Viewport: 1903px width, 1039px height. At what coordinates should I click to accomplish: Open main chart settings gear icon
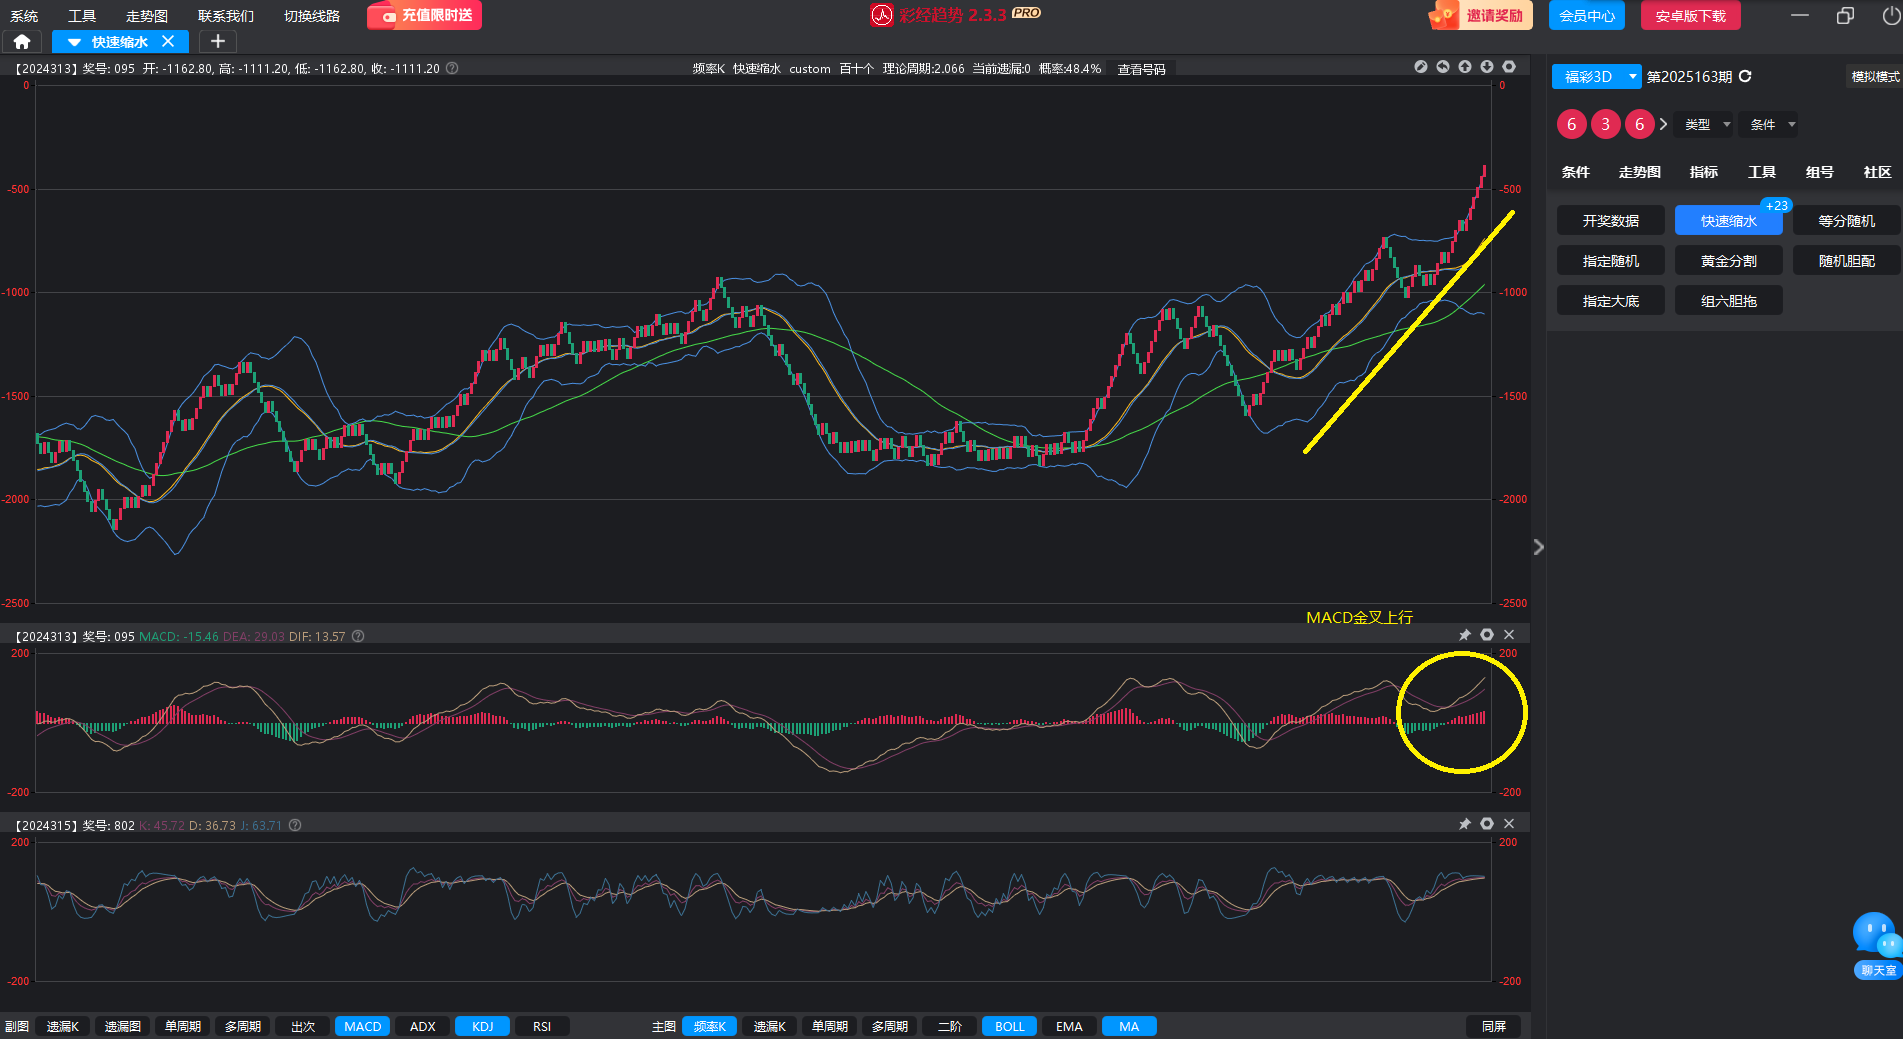pyautogui.click(x=1509, y=67)
